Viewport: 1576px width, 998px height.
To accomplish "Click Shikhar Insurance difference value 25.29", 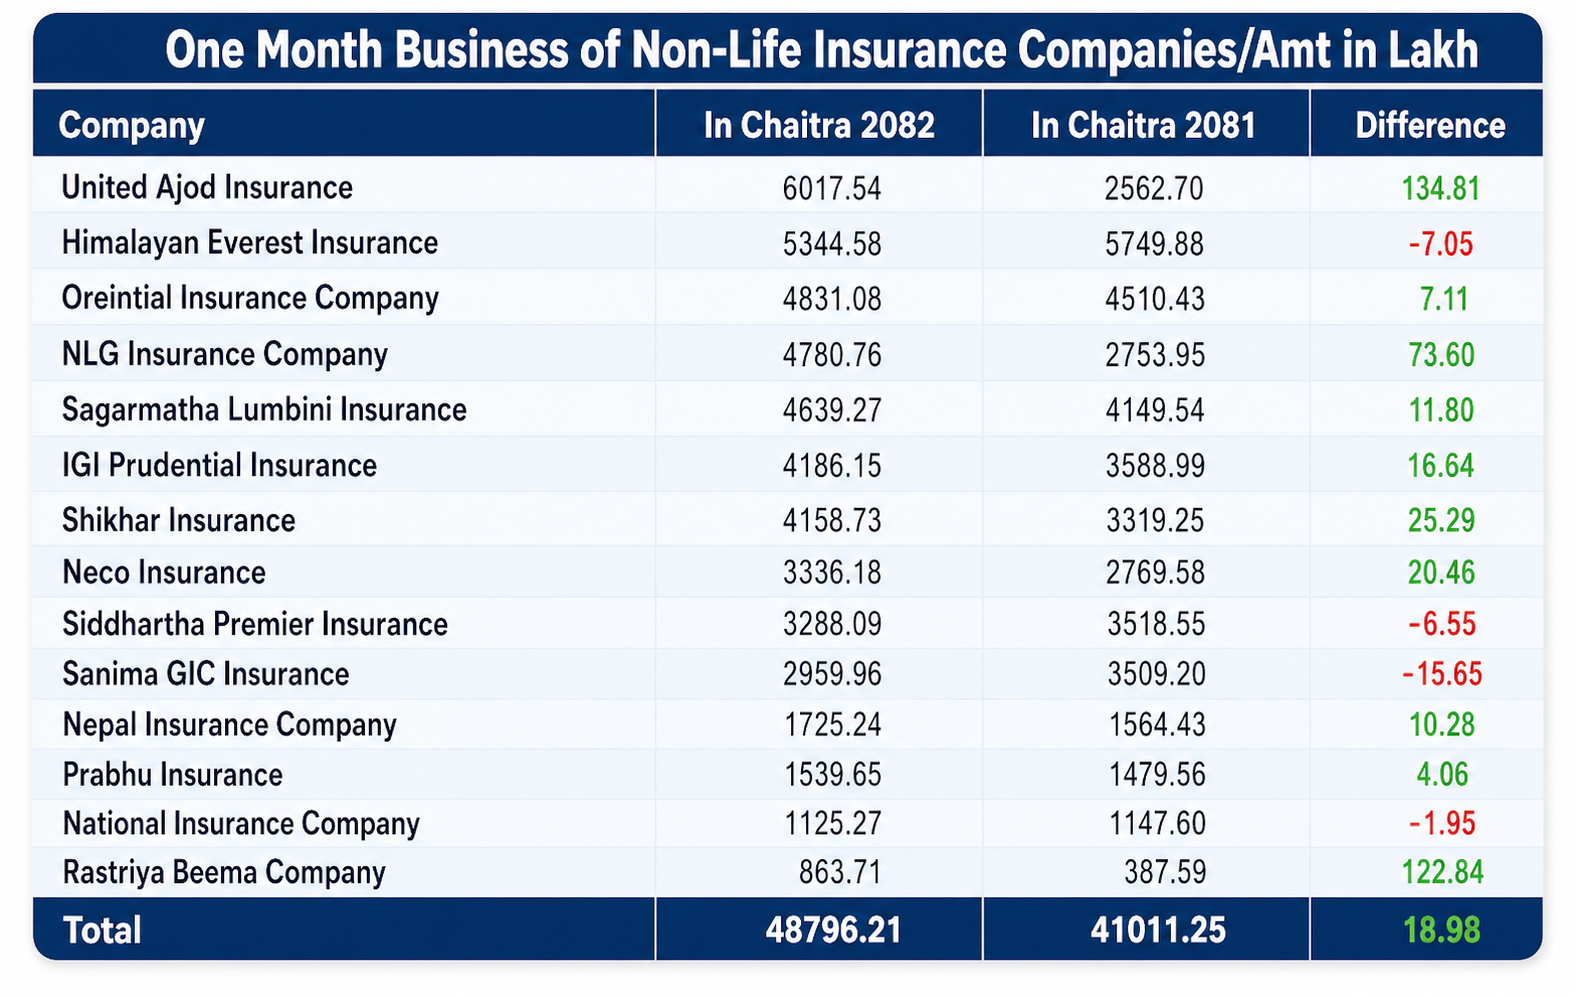I will (x=1441, y=521).
